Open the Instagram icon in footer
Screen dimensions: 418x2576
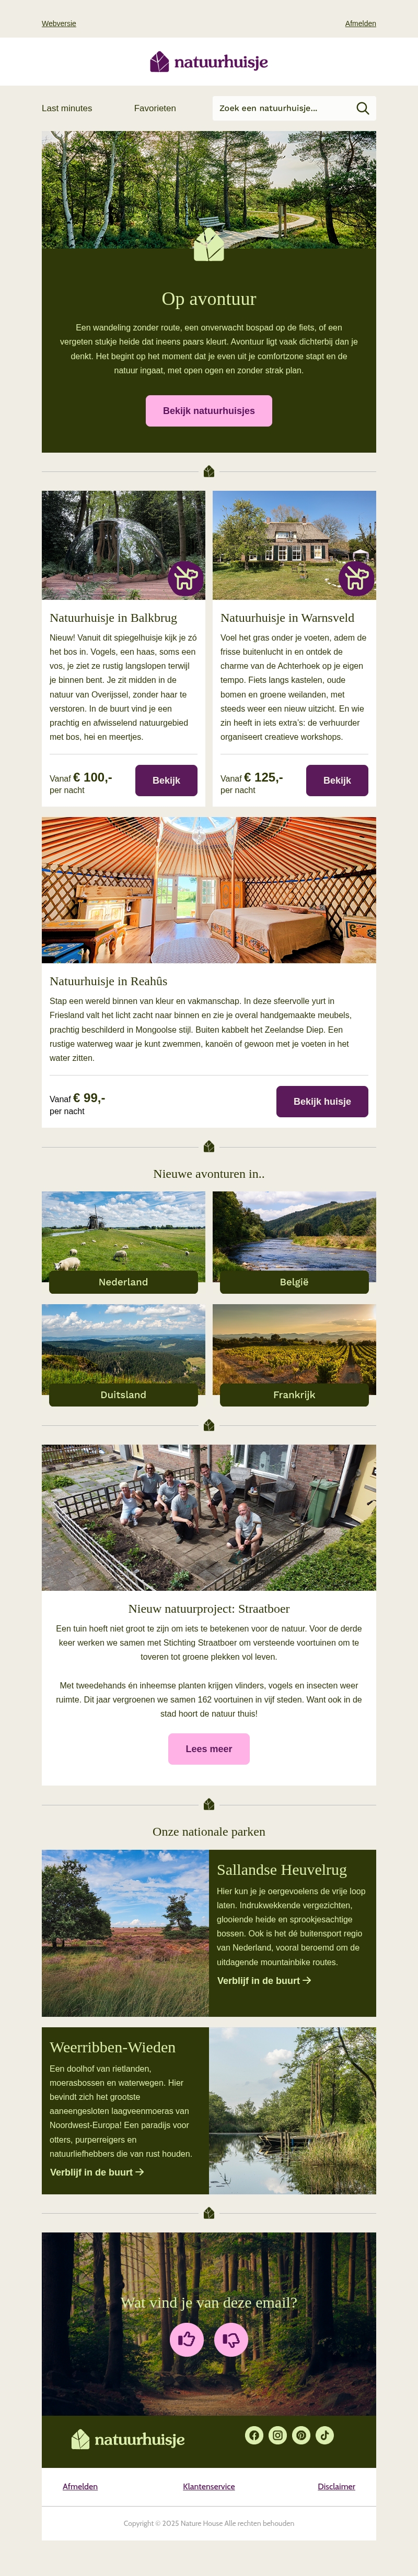(278, 2435)
